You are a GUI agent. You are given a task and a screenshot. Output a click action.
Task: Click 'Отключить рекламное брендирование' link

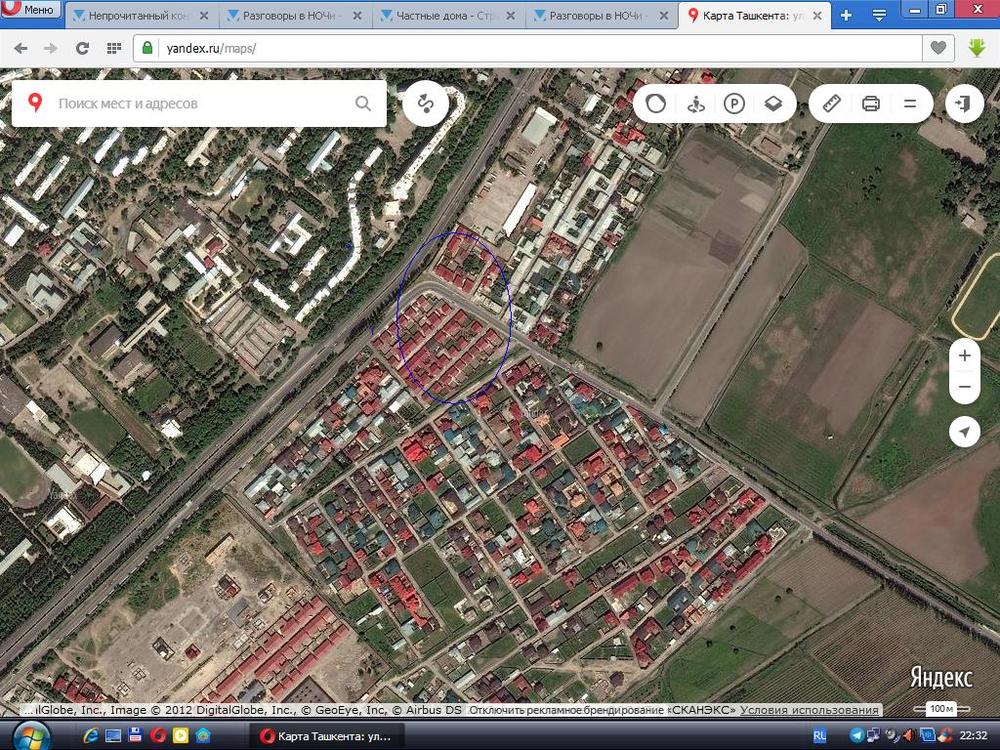point(602,710)
